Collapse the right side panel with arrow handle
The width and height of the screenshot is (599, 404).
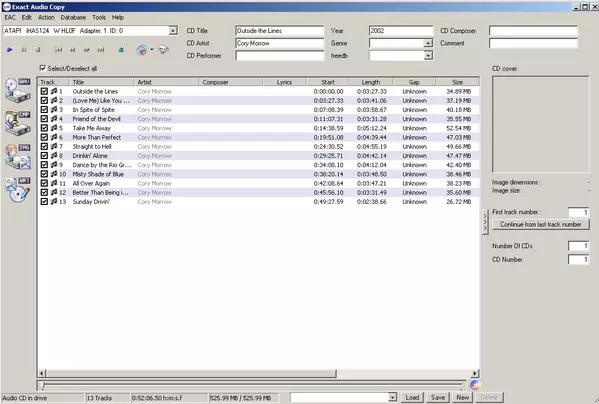pyautogui.click(x=485, y=221)
